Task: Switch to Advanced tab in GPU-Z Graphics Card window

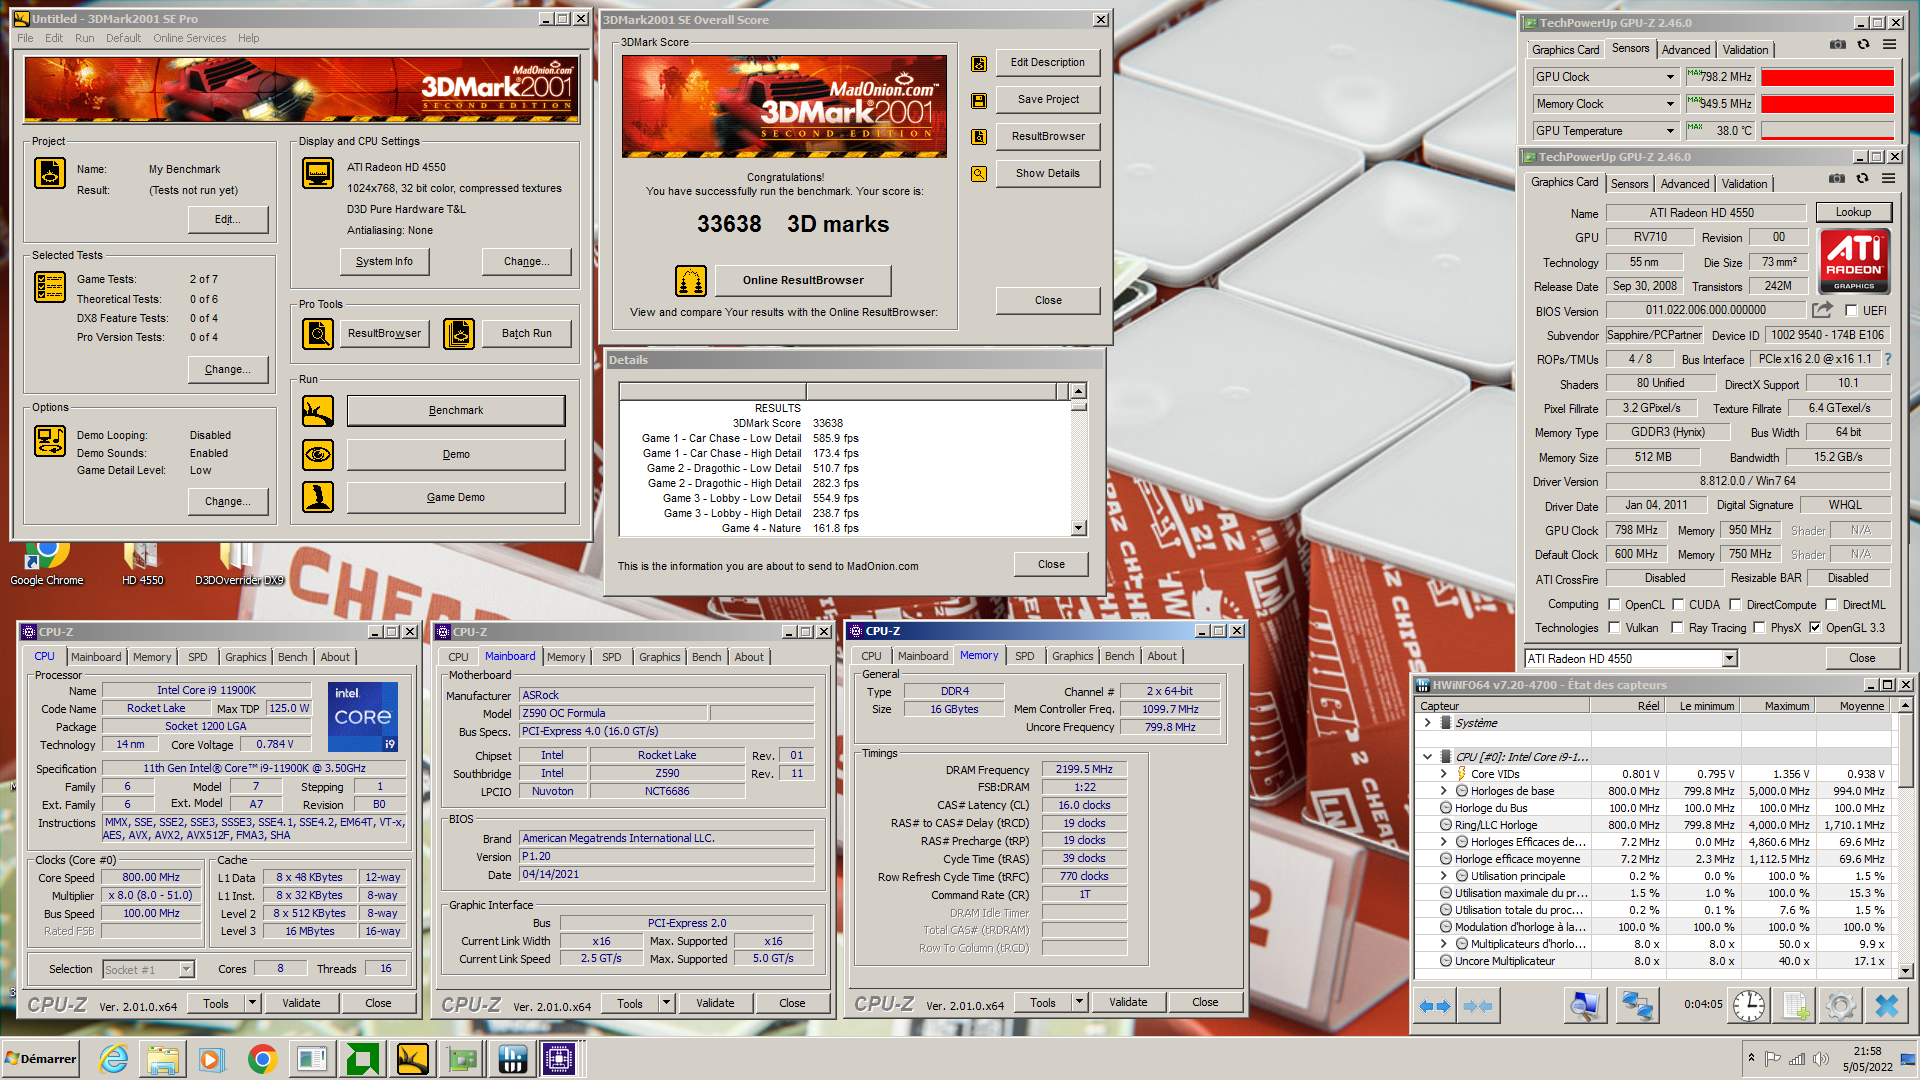Action: pos(1684,184)
